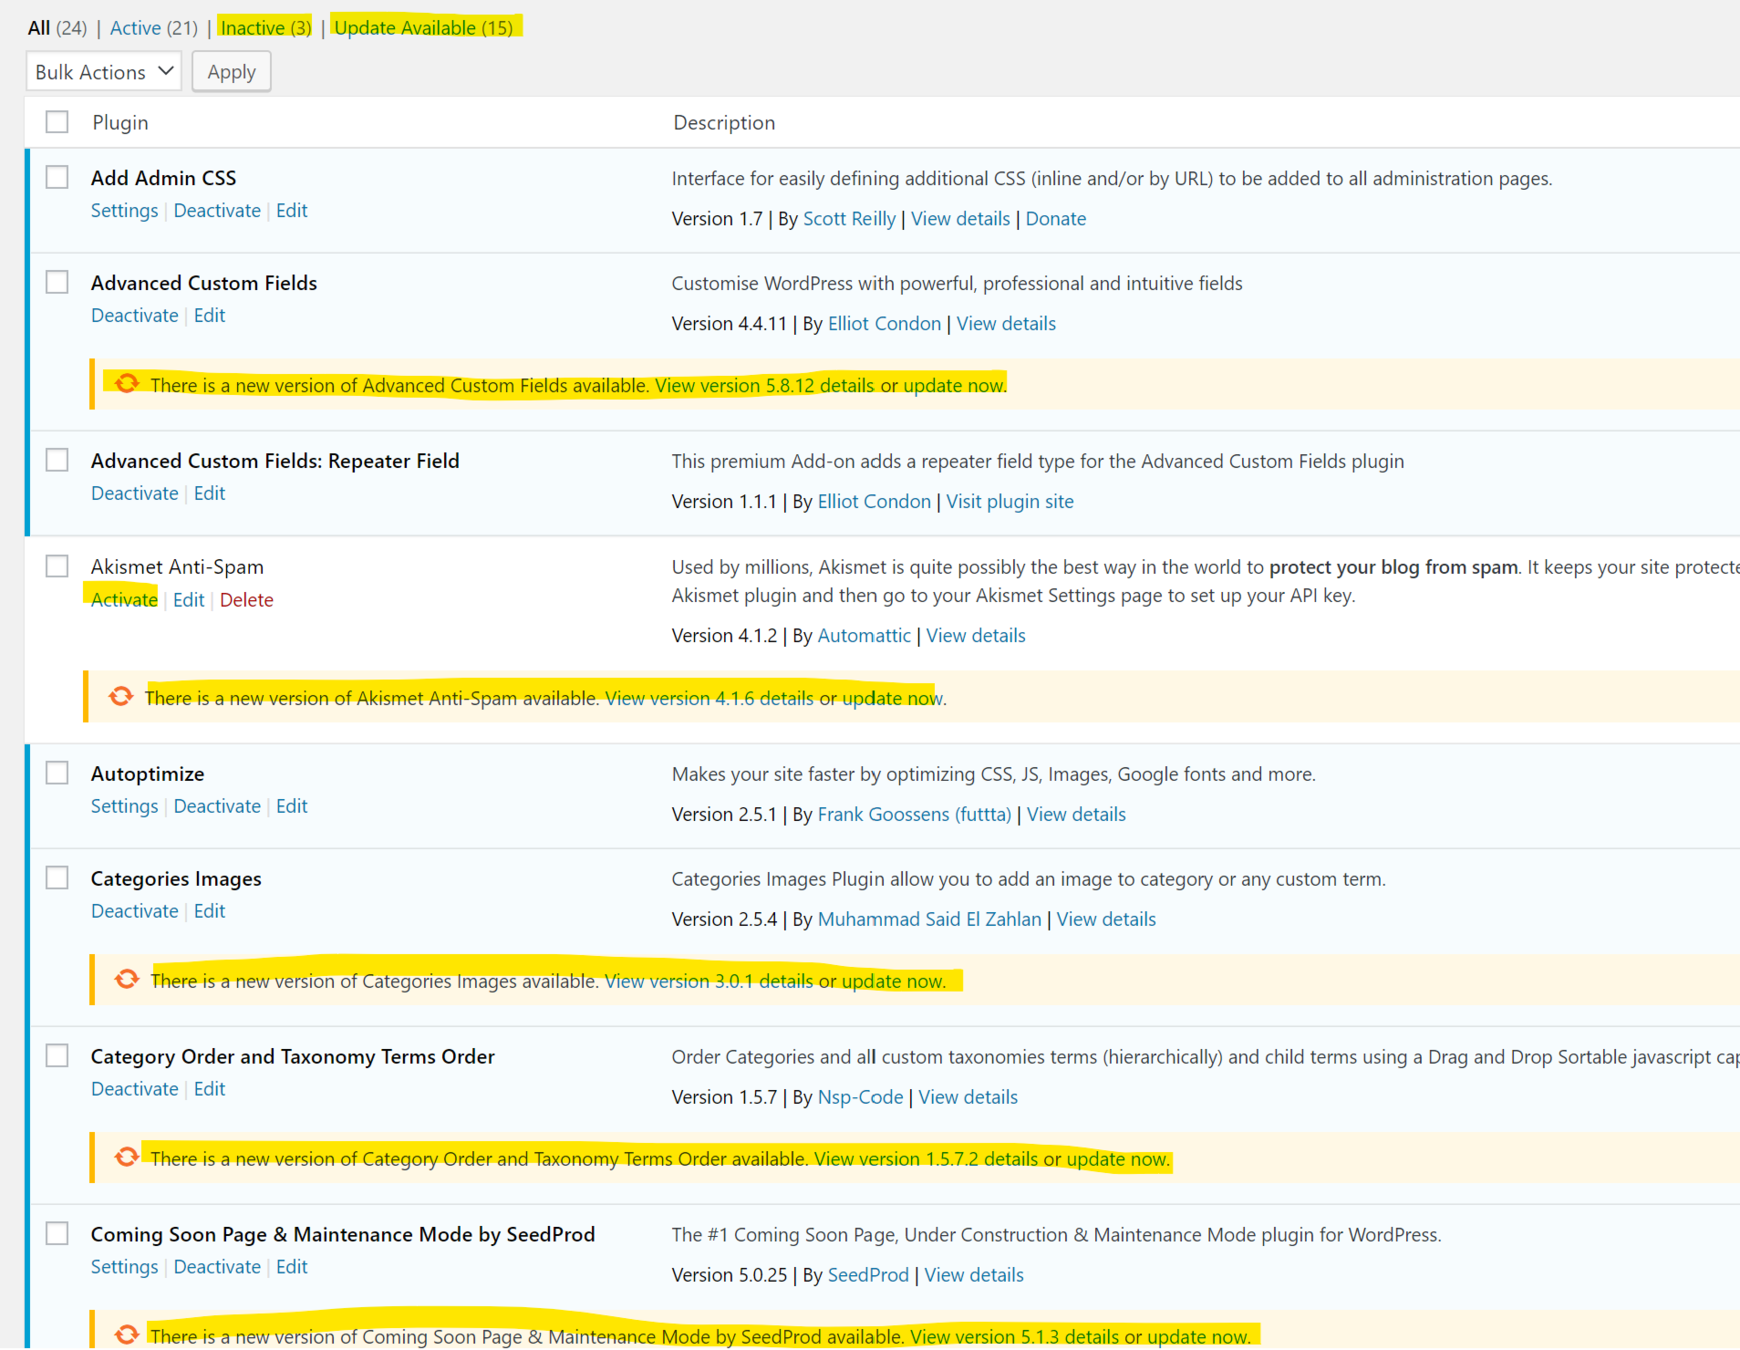This screenshot has width=1740, height=1350.
Task: View details for Add Admin CSS
Action: tap(960, 218)
